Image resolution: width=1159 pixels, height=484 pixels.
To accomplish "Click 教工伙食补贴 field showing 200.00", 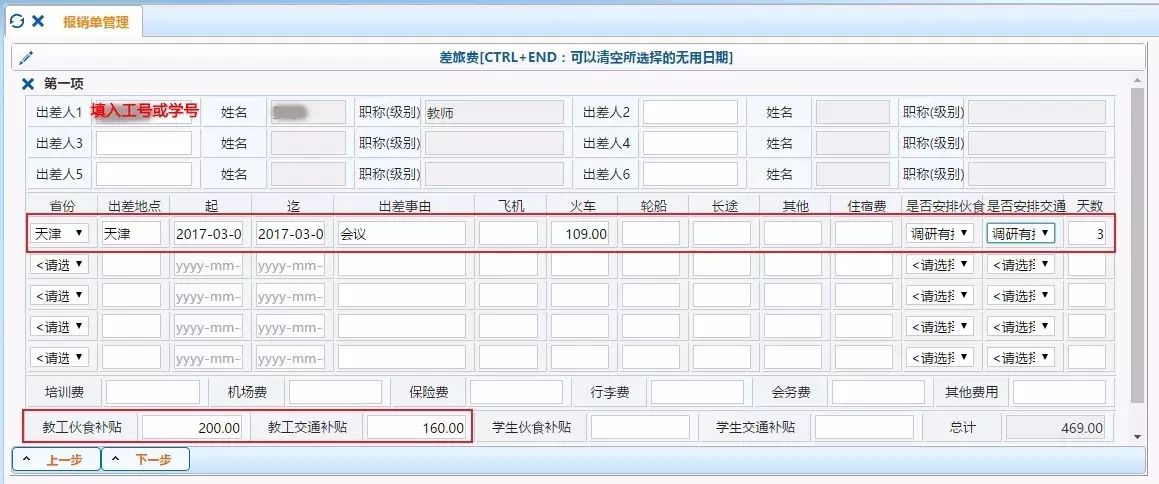I will (x=192, y=427).
